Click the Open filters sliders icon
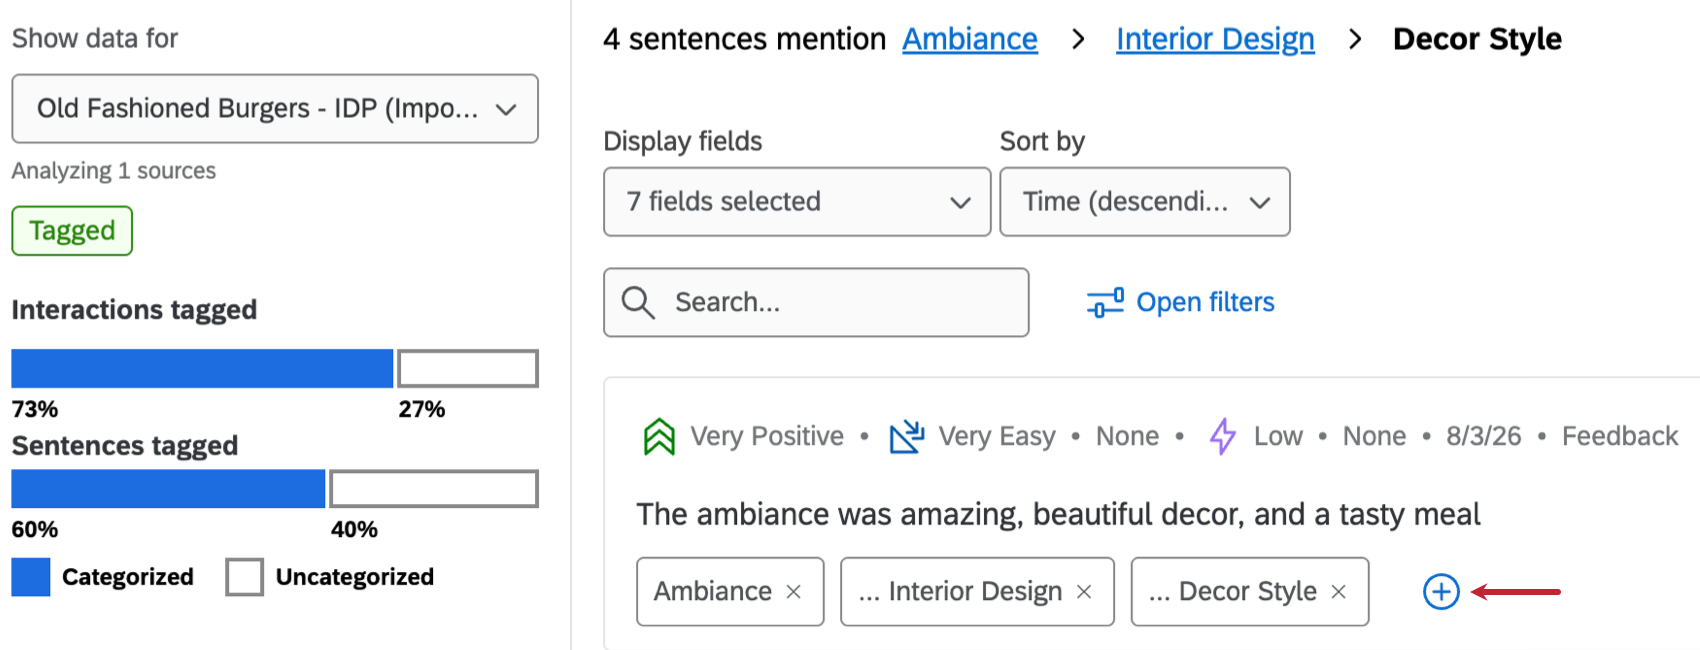Viewport: 1700px width, 650px height. click(x=1105, y=302)
